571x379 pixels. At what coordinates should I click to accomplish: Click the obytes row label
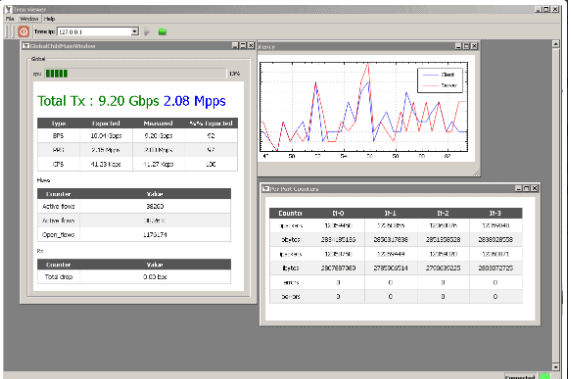(x=291, y=240)
